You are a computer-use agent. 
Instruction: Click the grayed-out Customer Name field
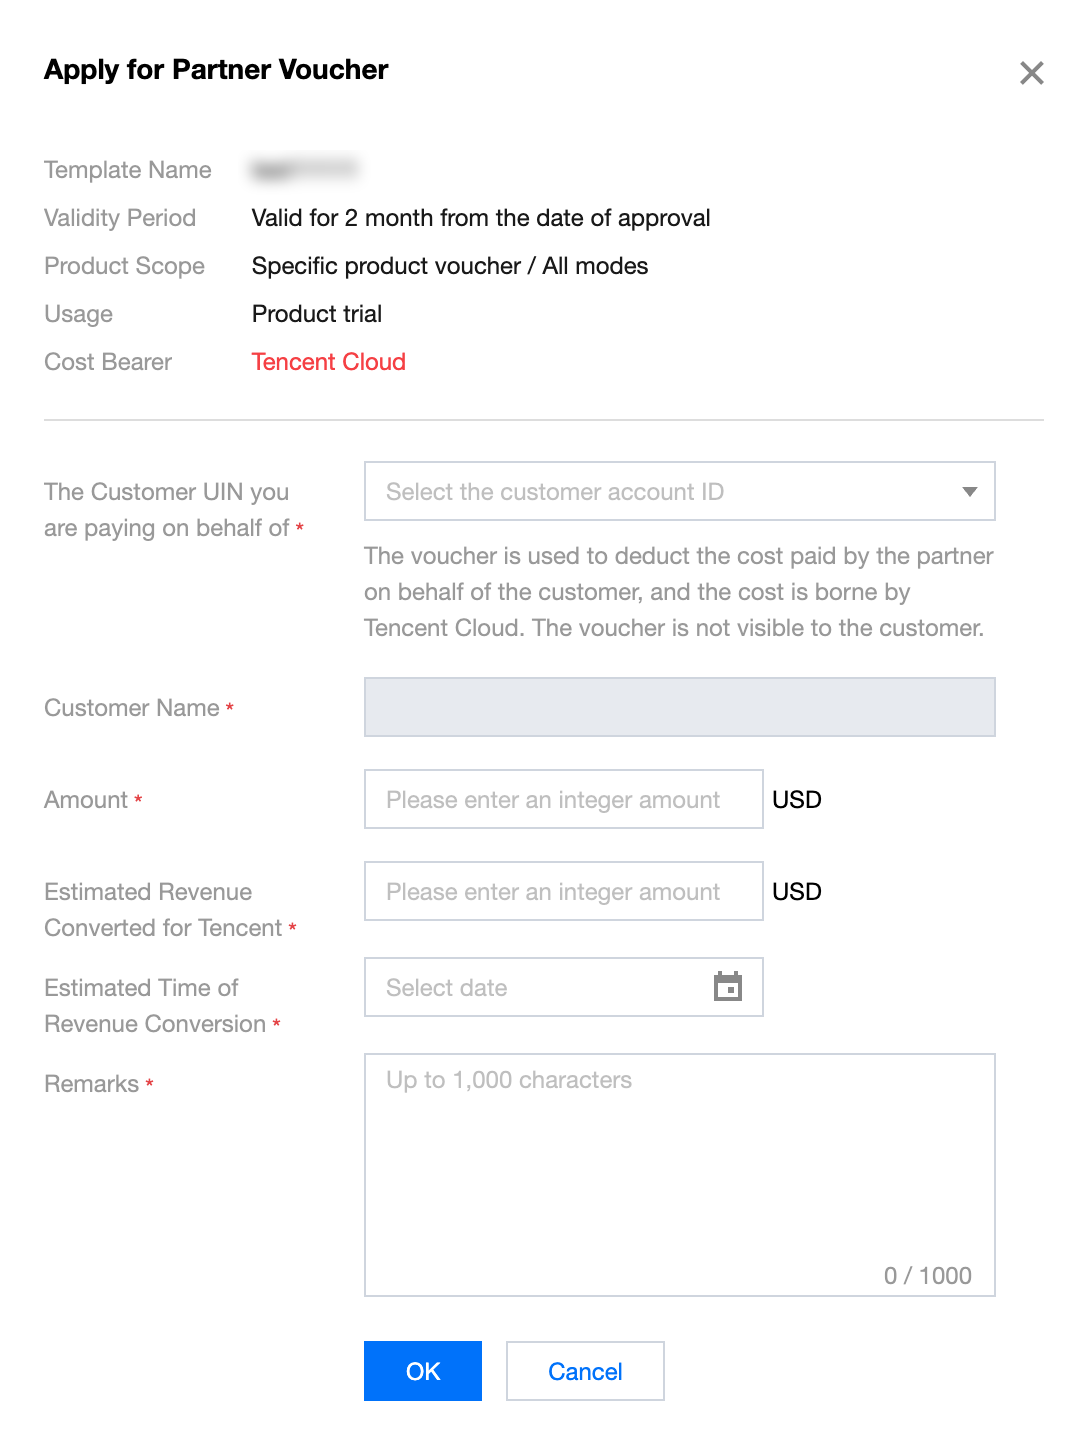[x=680, y=707]
